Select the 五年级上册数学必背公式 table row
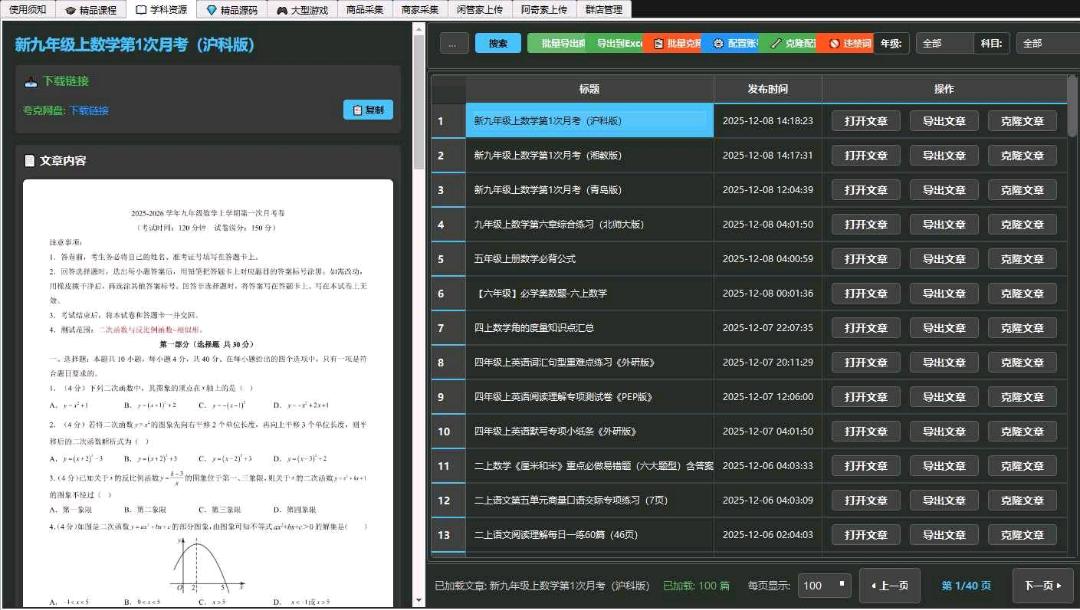 (590, 258)
